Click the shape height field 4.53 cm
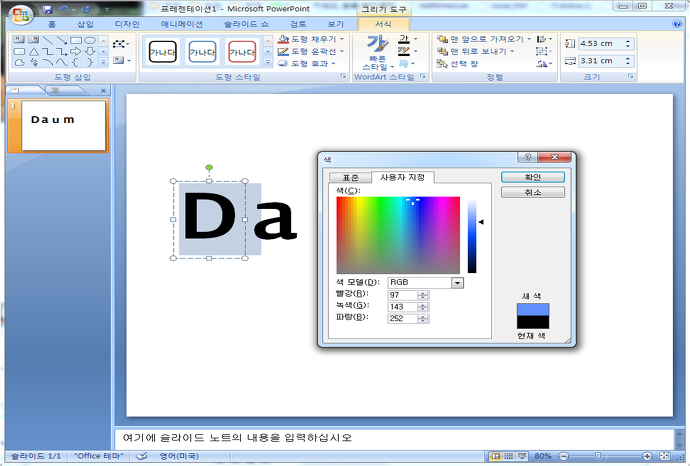Screen dimensions: 690x466 [601, 44]
